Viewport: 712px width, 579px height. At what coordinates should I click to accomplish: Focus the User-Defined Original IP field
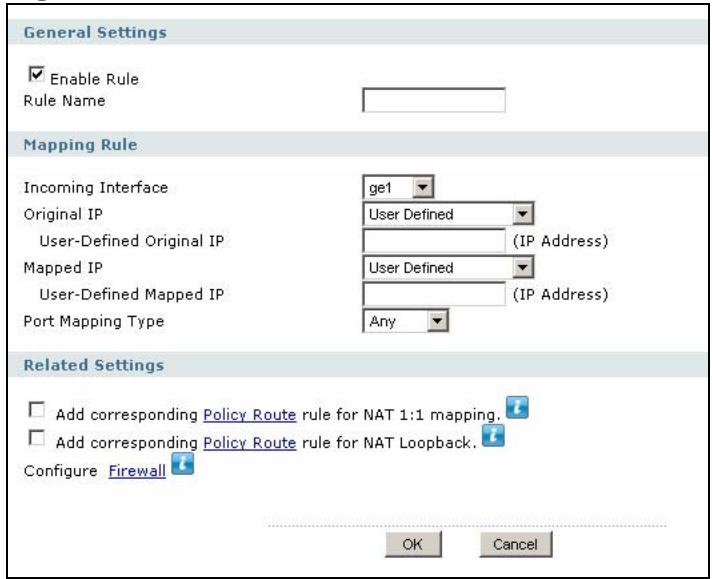tap(434, 241)
